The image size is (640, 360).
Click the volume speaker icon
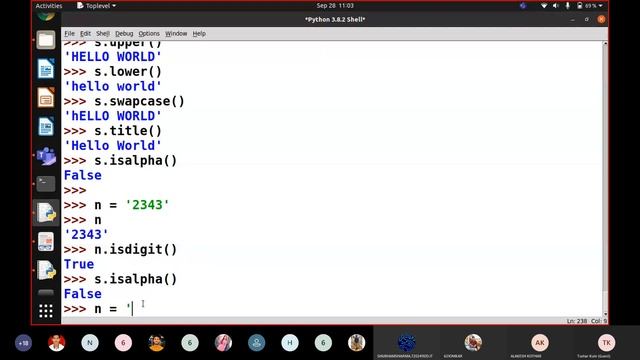(x=556, y=6)
